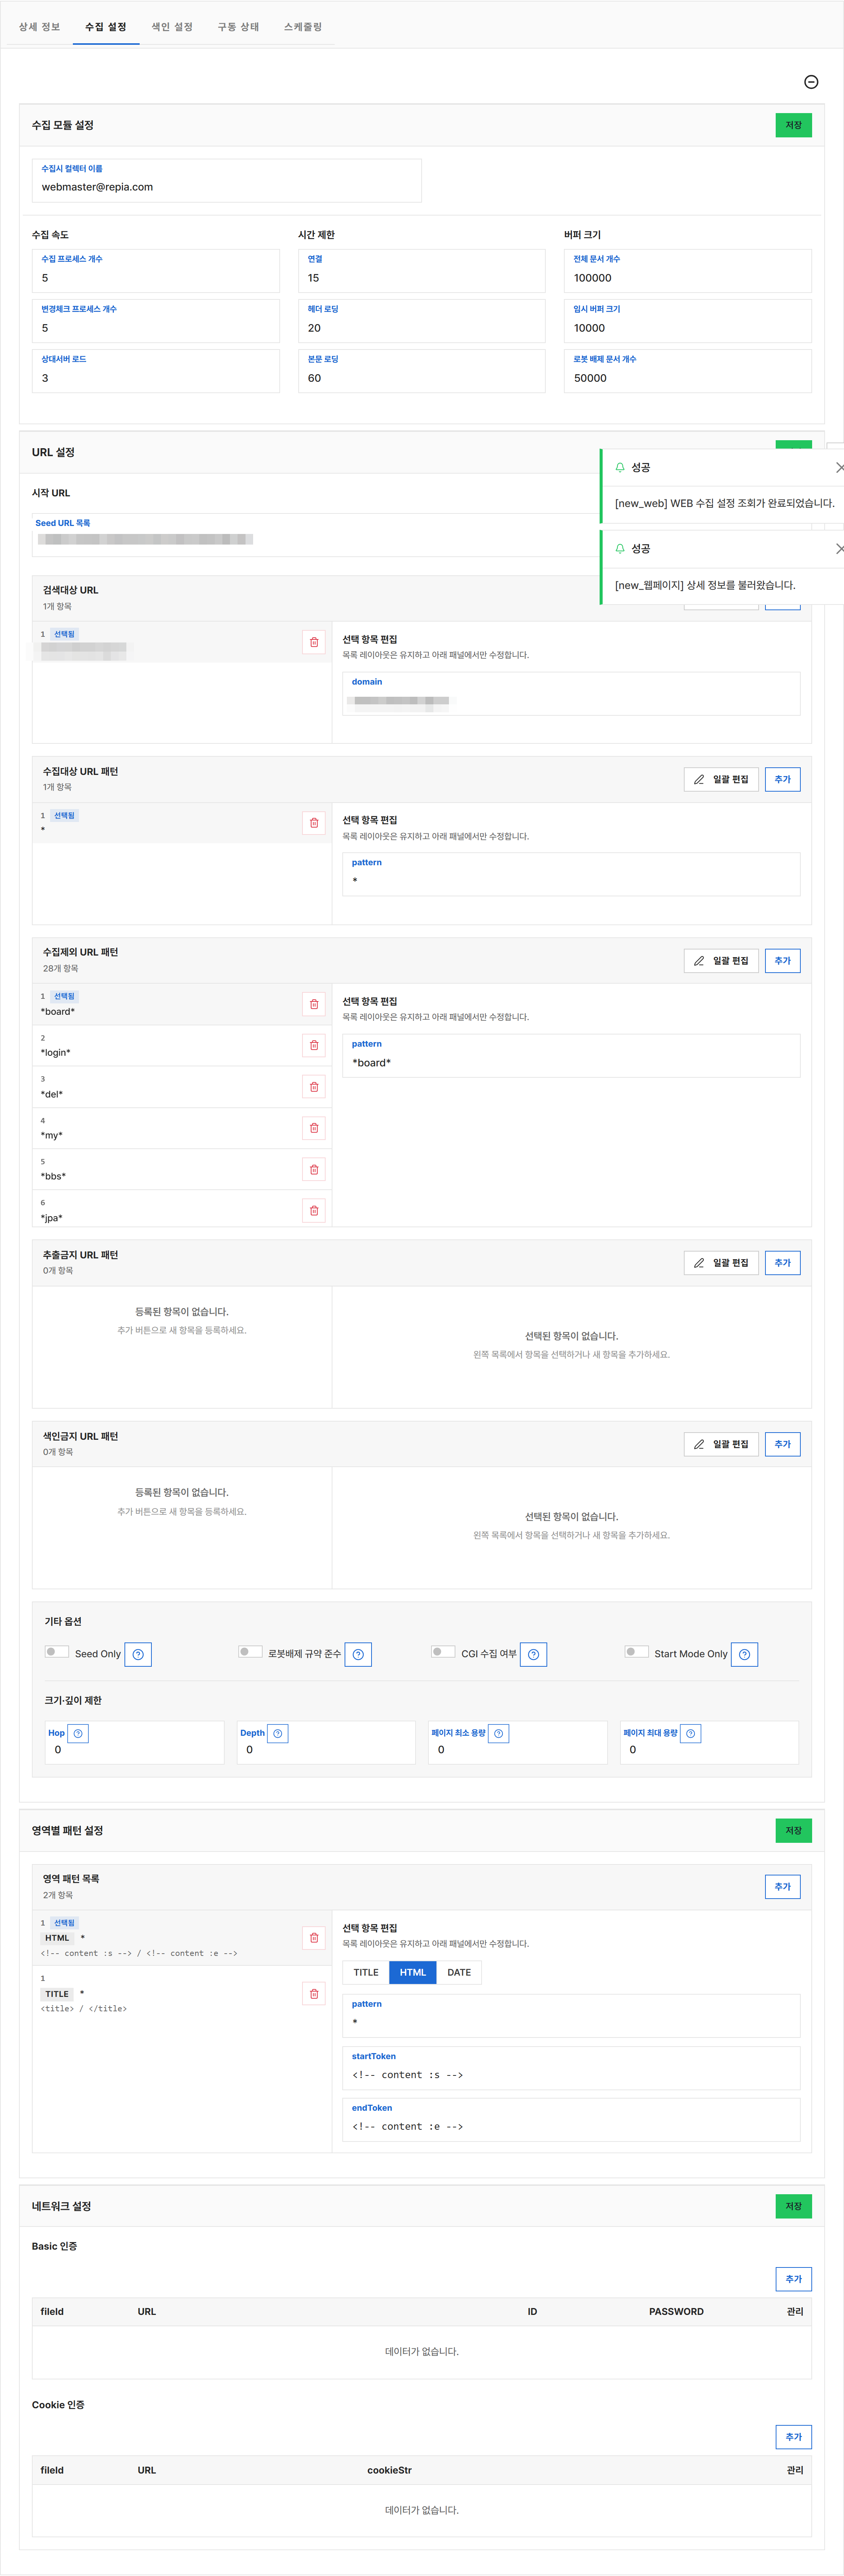This screenshot has width=844, height=2576.
Task: Edit the endToken field
Action: pyautogui.click(x=571, y=2119)
